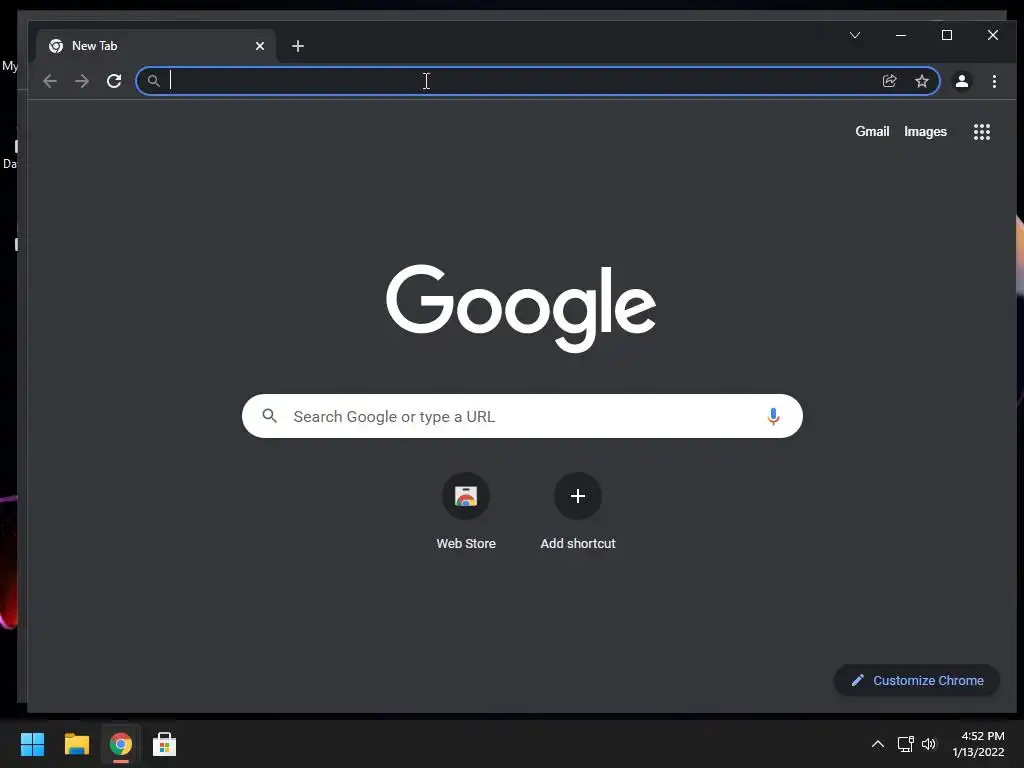This screenshot has height=768, width=1024.
Task: Open the network status tray icon
Action: pyautogui.click(x=905, y=744)
